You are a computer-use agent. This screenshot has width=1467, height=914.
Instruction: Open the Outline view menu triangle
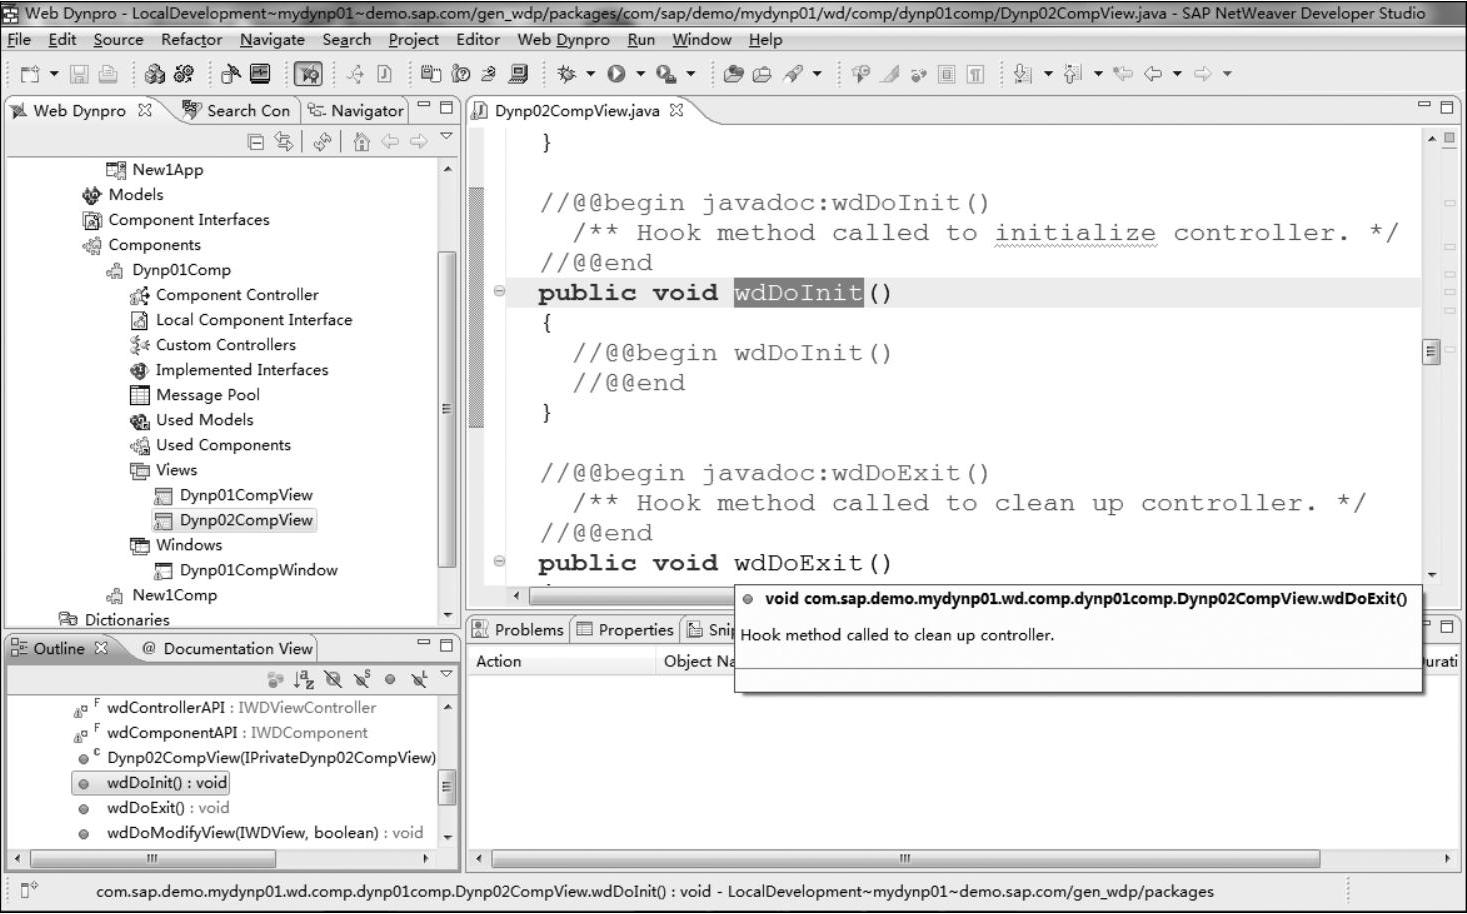point(446,674)
